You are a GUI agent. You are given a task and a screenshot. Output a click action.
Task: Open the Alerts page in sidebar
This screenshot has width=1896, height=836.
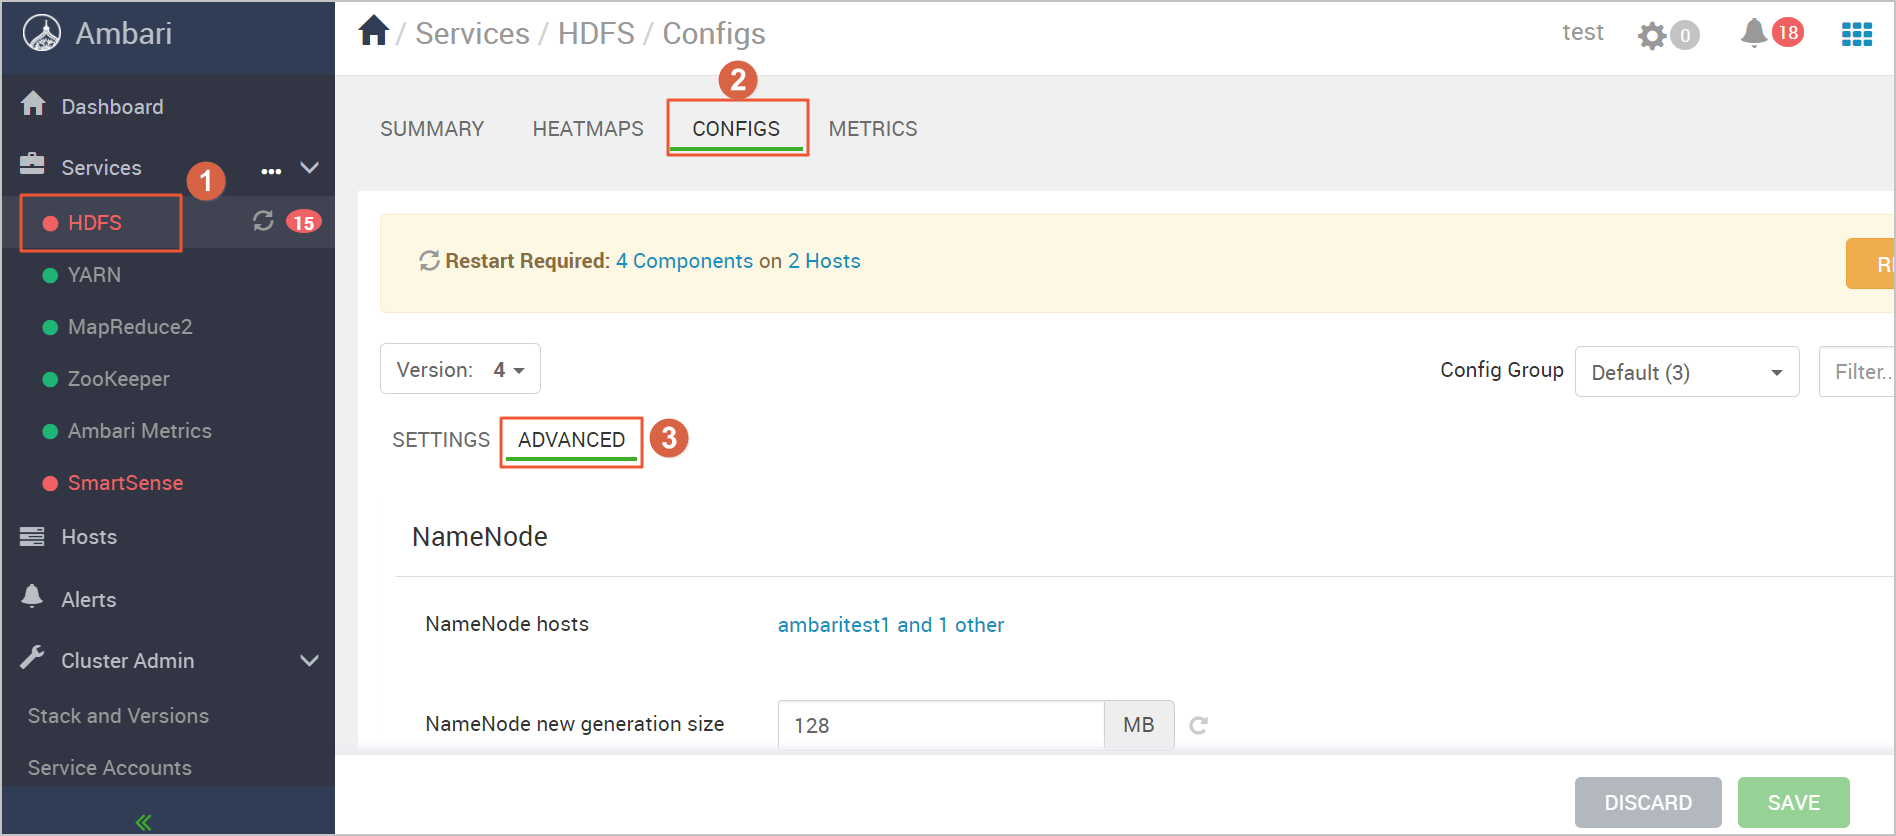(89, 600)
